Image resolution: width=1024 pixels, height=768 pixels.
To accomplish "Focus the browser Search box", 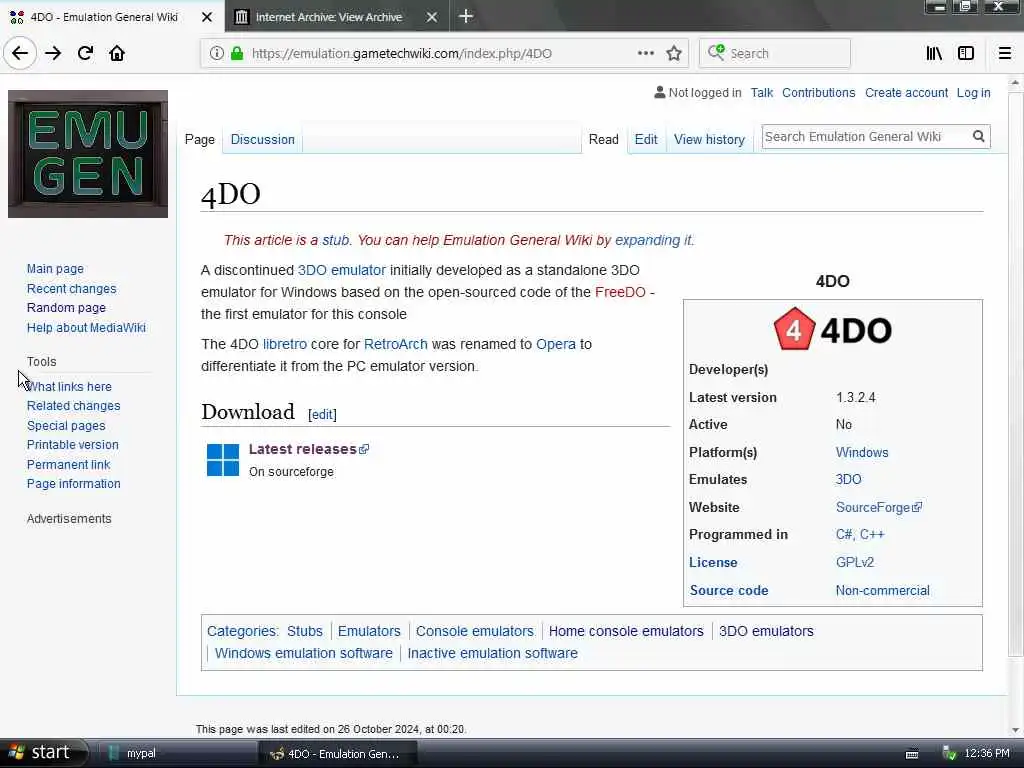I will [x=775, y=54].
